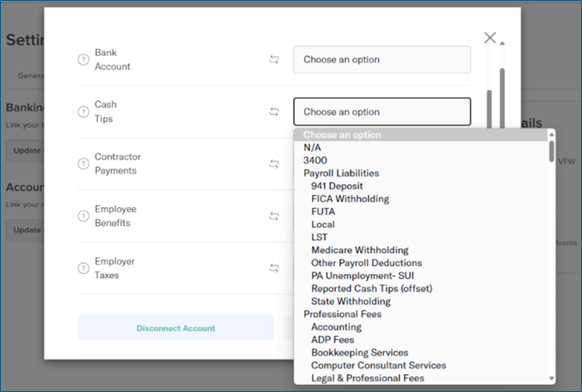The height and width of the screenshot is (392, 582).
Task: Click the sync arrows icon for Employer Taxes
Action: (x=274, y=268)
